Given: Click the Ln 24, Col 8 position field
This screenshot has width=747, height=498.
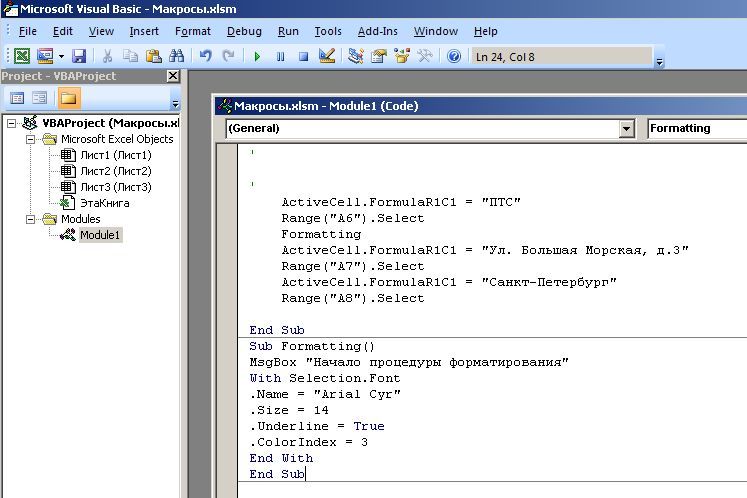Looking at the screenshot, I should (x=562, y=57).
